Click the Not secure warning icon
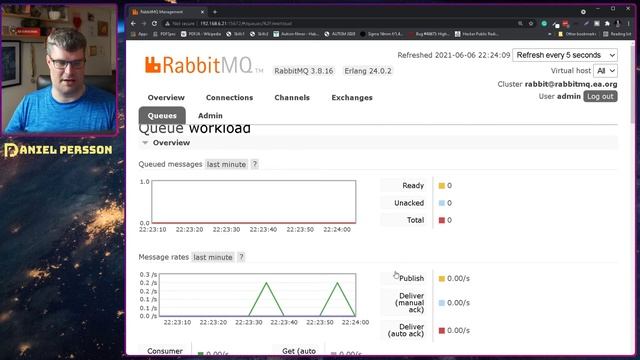This screenshot has width=640, height=360. click(x=167, y=24)
